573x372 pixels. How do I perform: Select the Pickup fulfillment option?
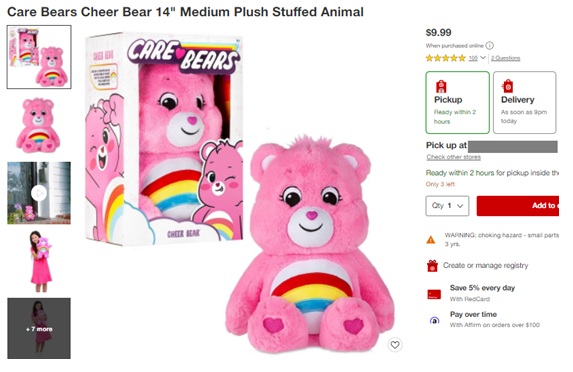coord(458,103)
